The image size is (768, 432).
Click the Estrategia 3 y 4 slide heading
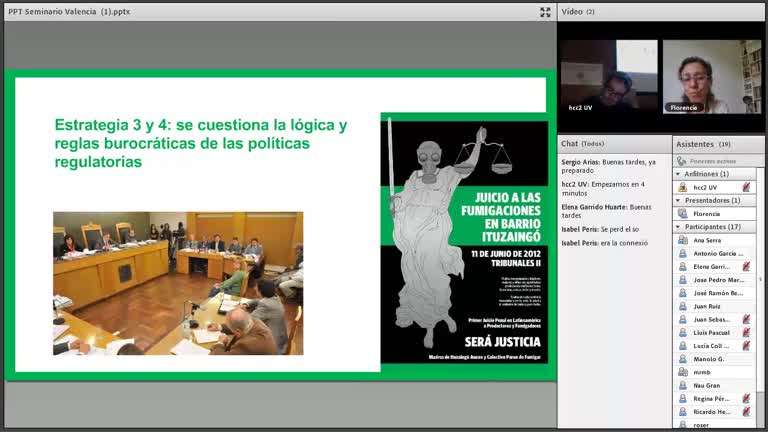coord(201,143)
